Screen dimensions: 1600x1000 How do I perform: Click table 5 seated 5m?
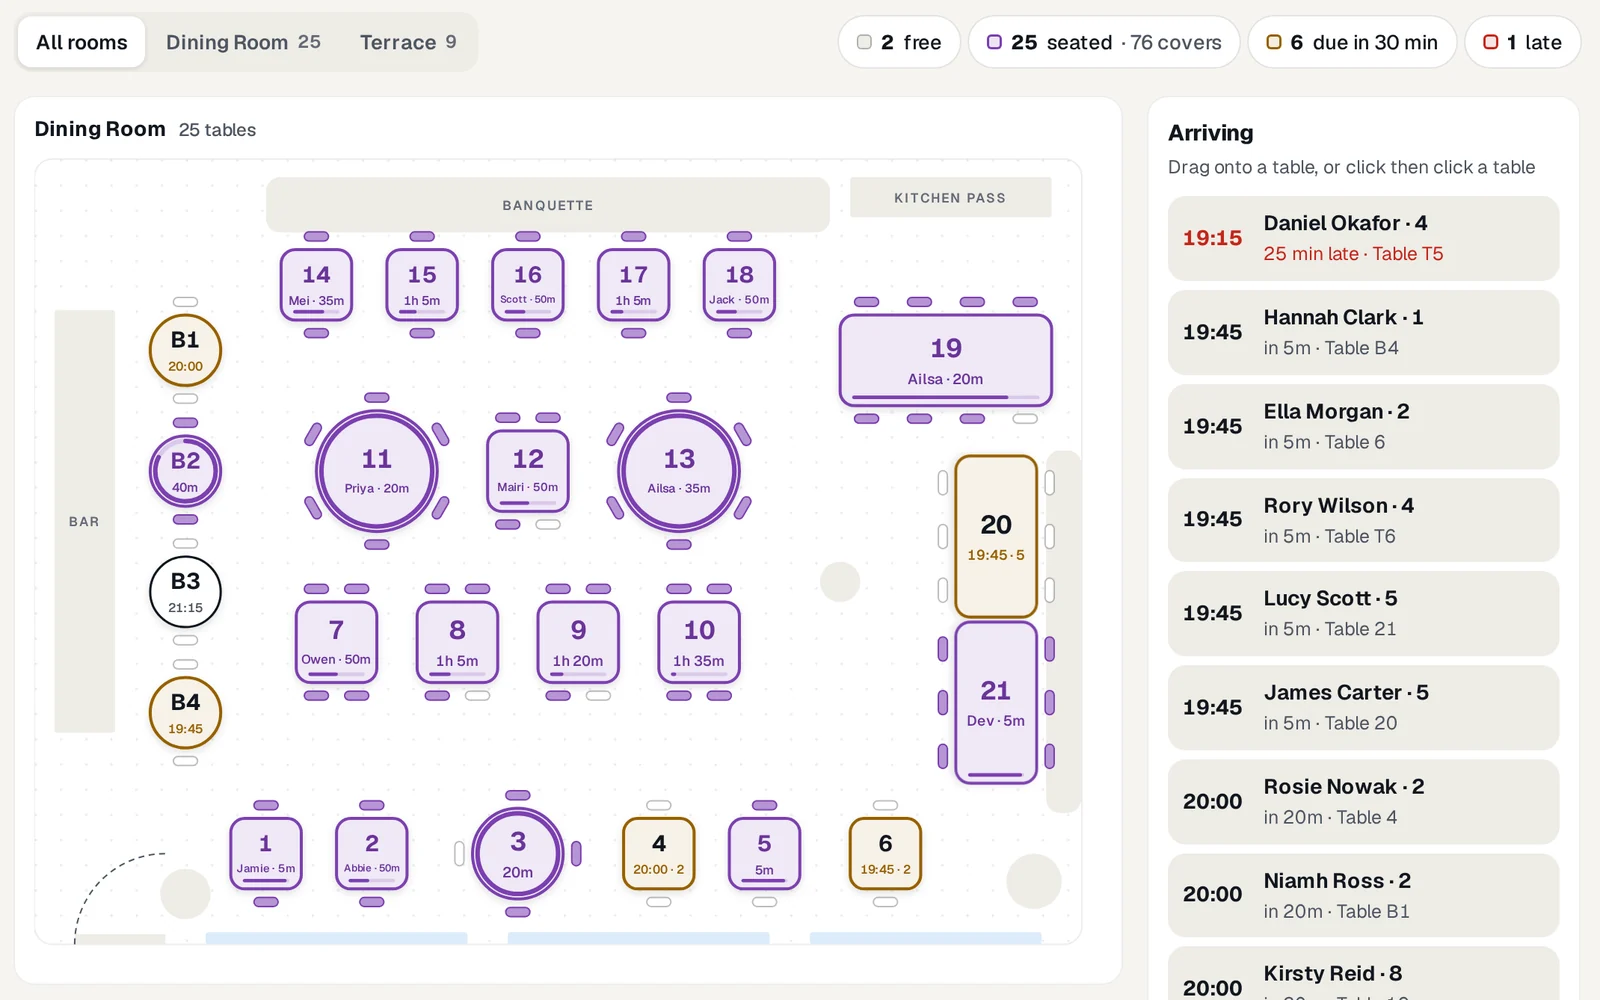click(x=764, y=854)
